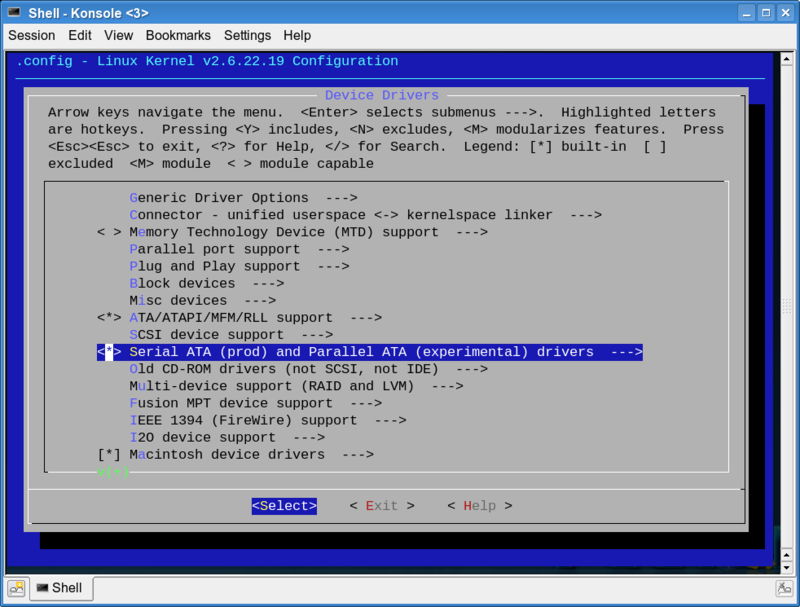This screenshot has height=607, width=800.
Task: Click the < Help > button in dialog
Action: coord(480,506)
